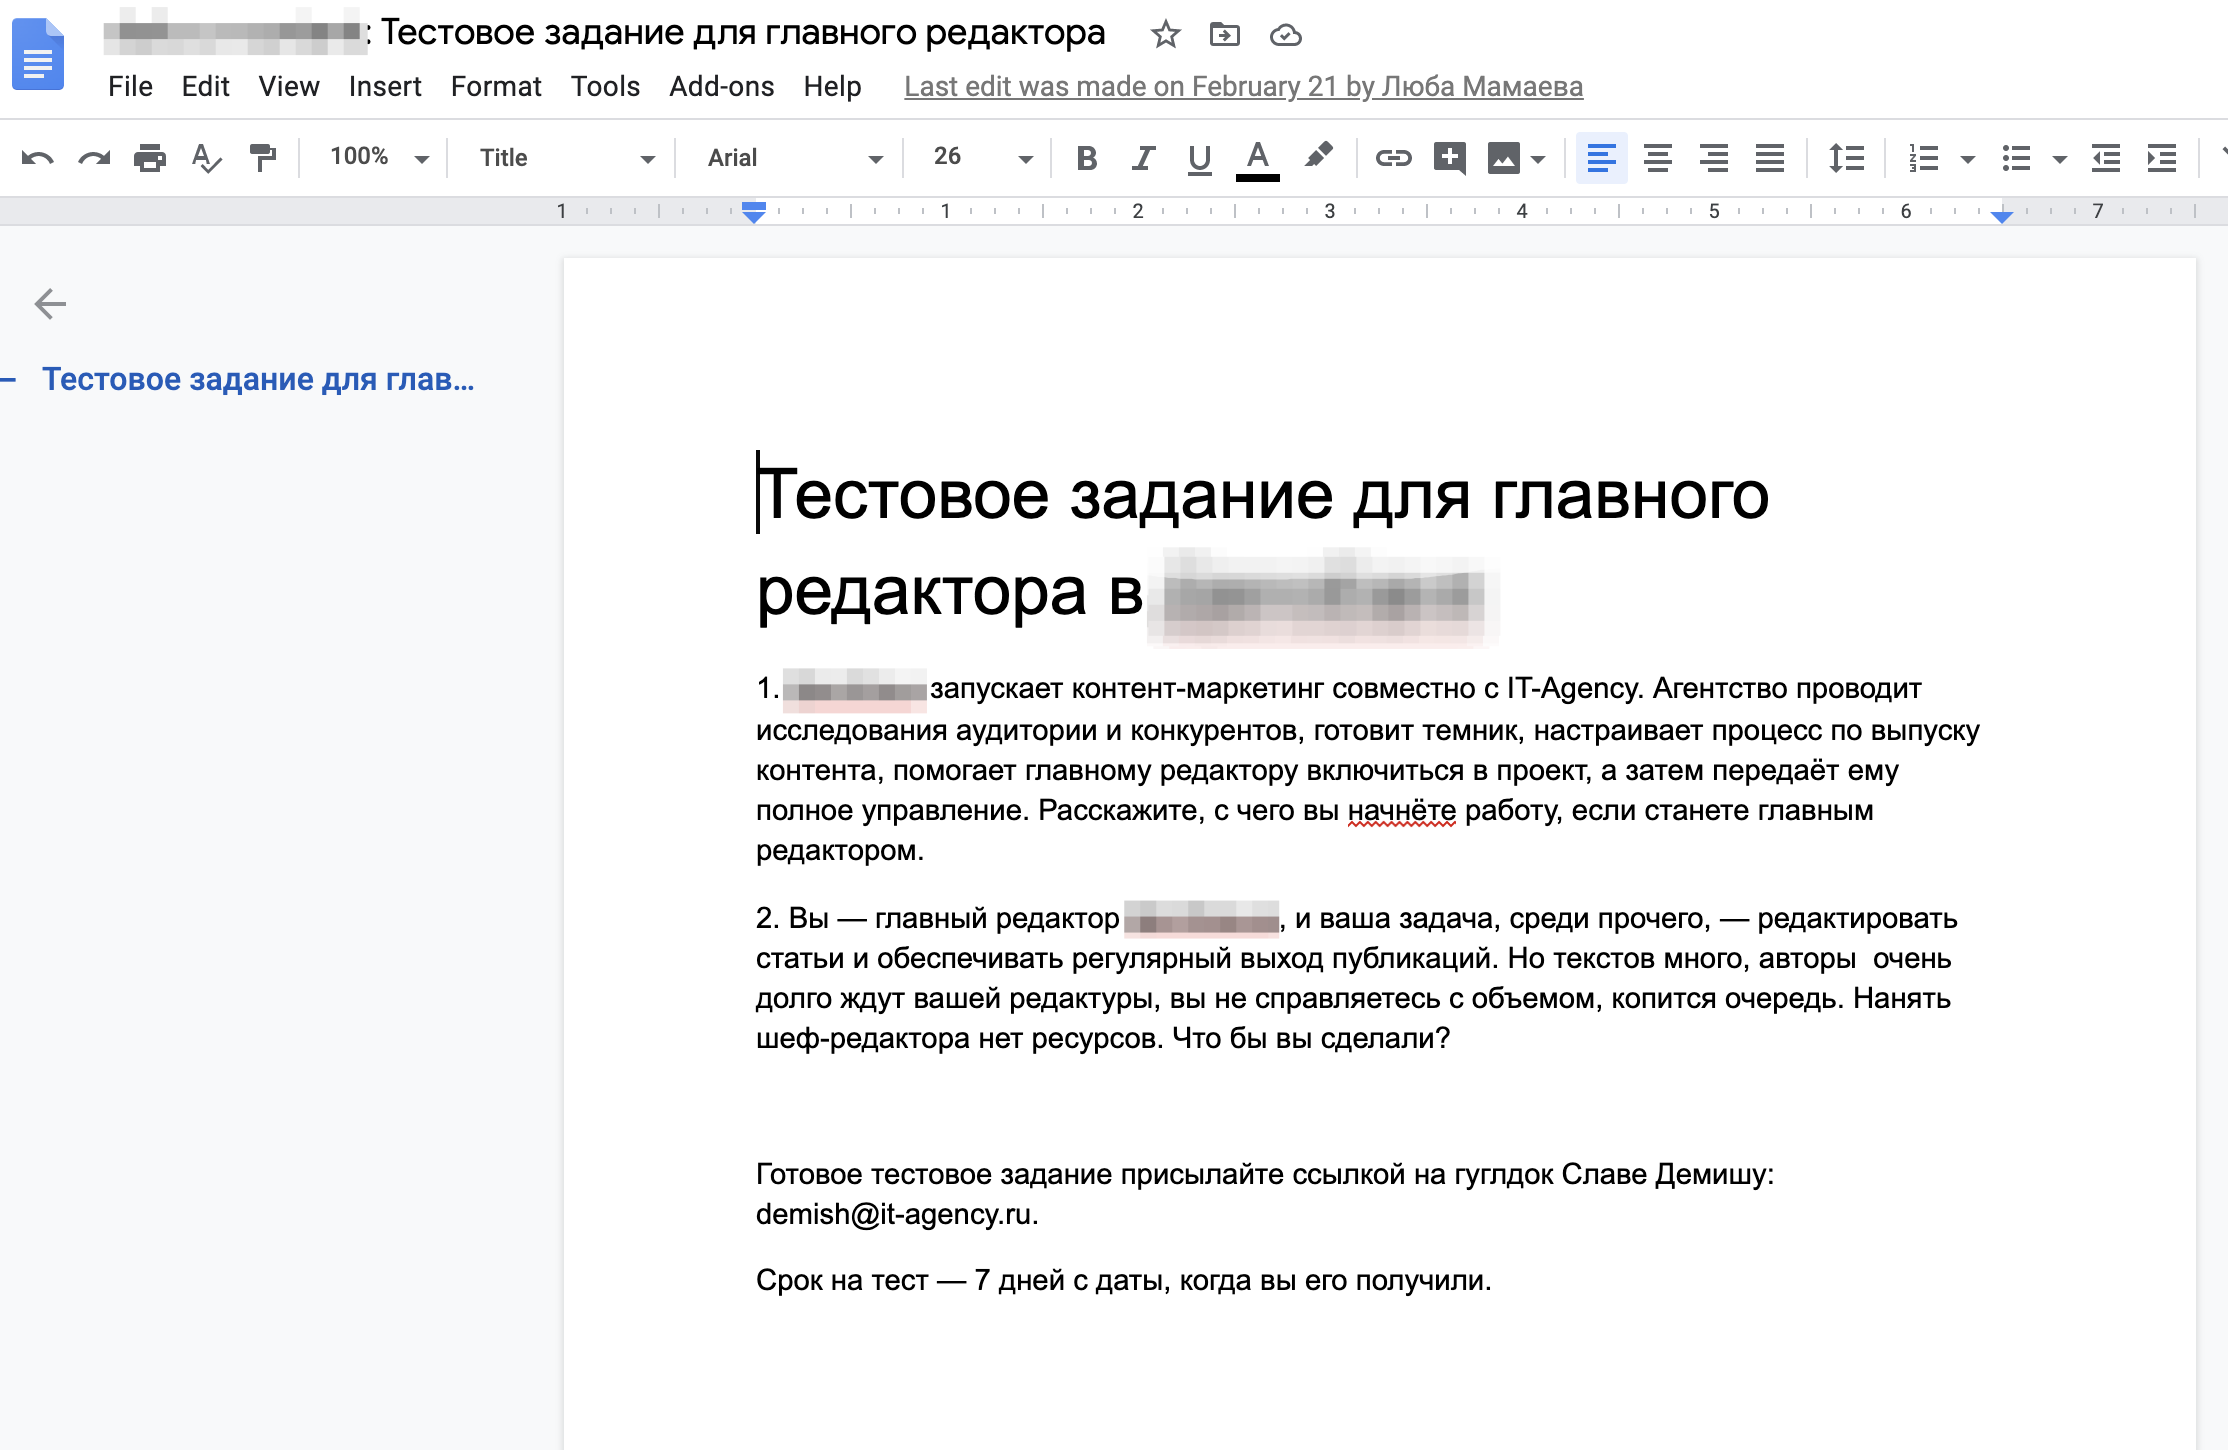Open the Add-ons menu
The height and width of the screenshot is (1450, 2228).
[x=721, y=86]
